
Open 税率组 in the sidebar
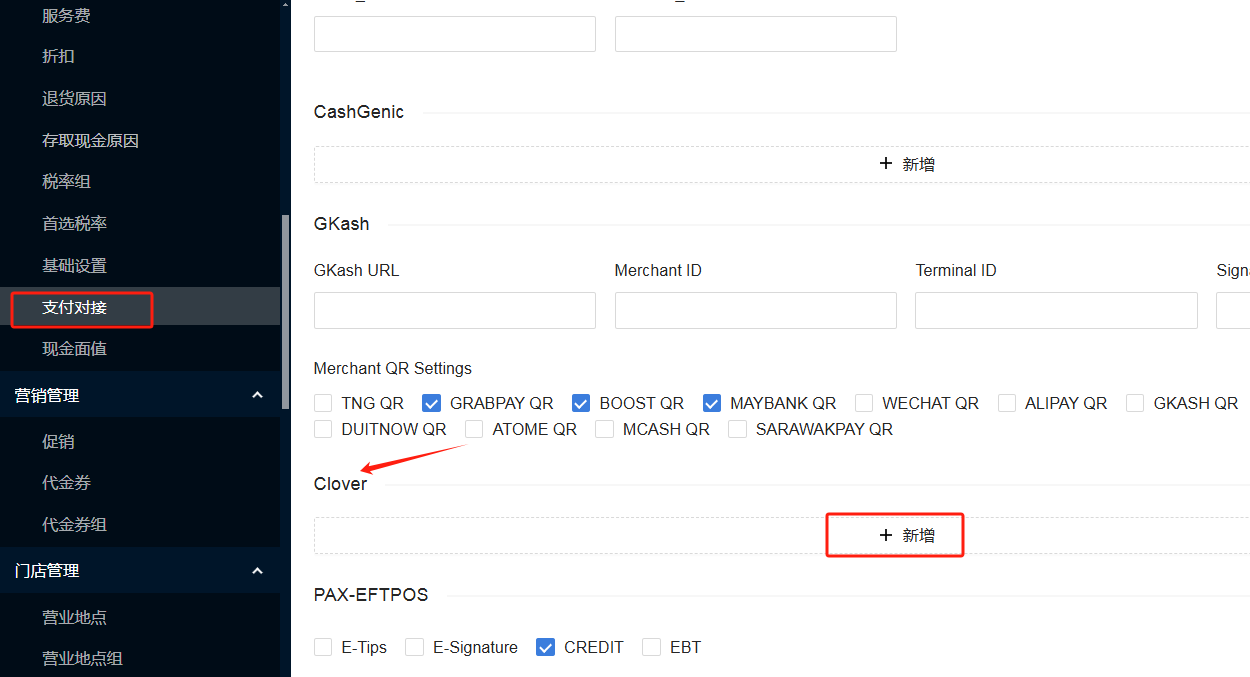tap(66, 181)
